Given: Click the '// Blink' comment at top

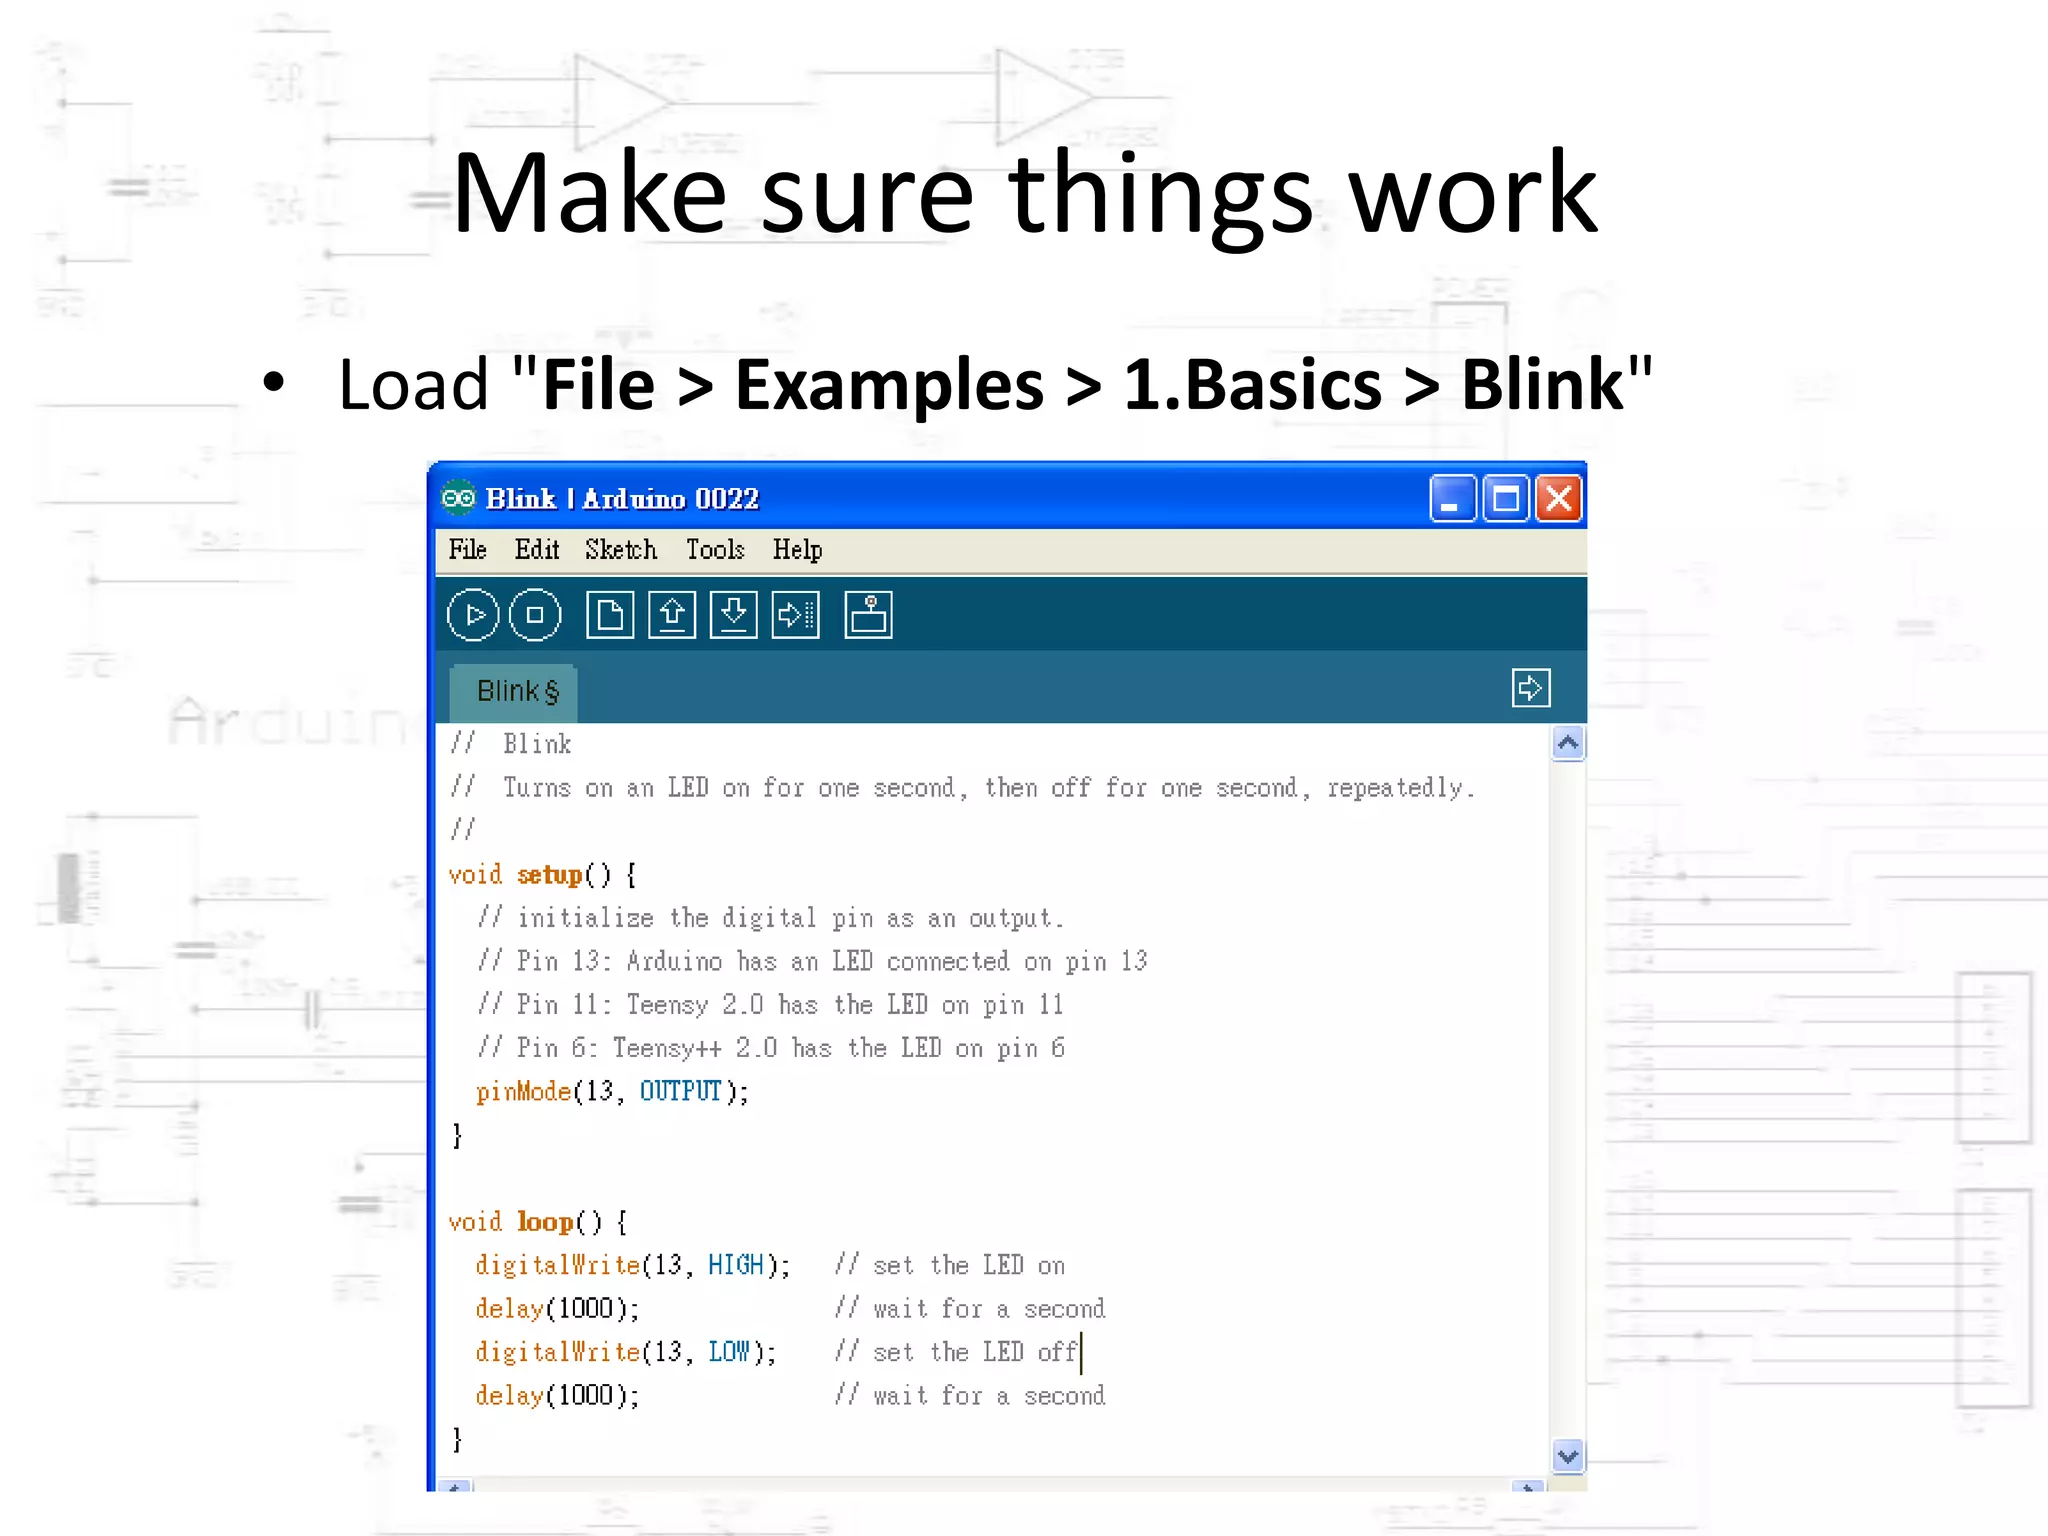Looking at the screenshot, I should 510,744.
